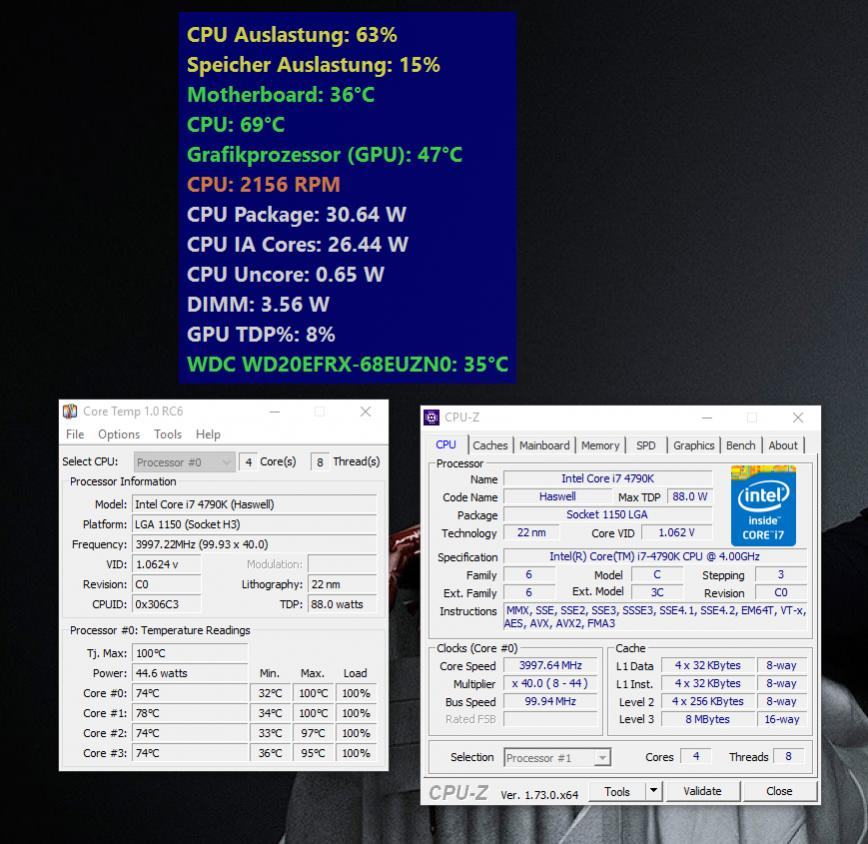
Task: Click the Max TDP value '88.0 W' in CPU-Z
Action: pyautogui.click(x=689, y=496)
